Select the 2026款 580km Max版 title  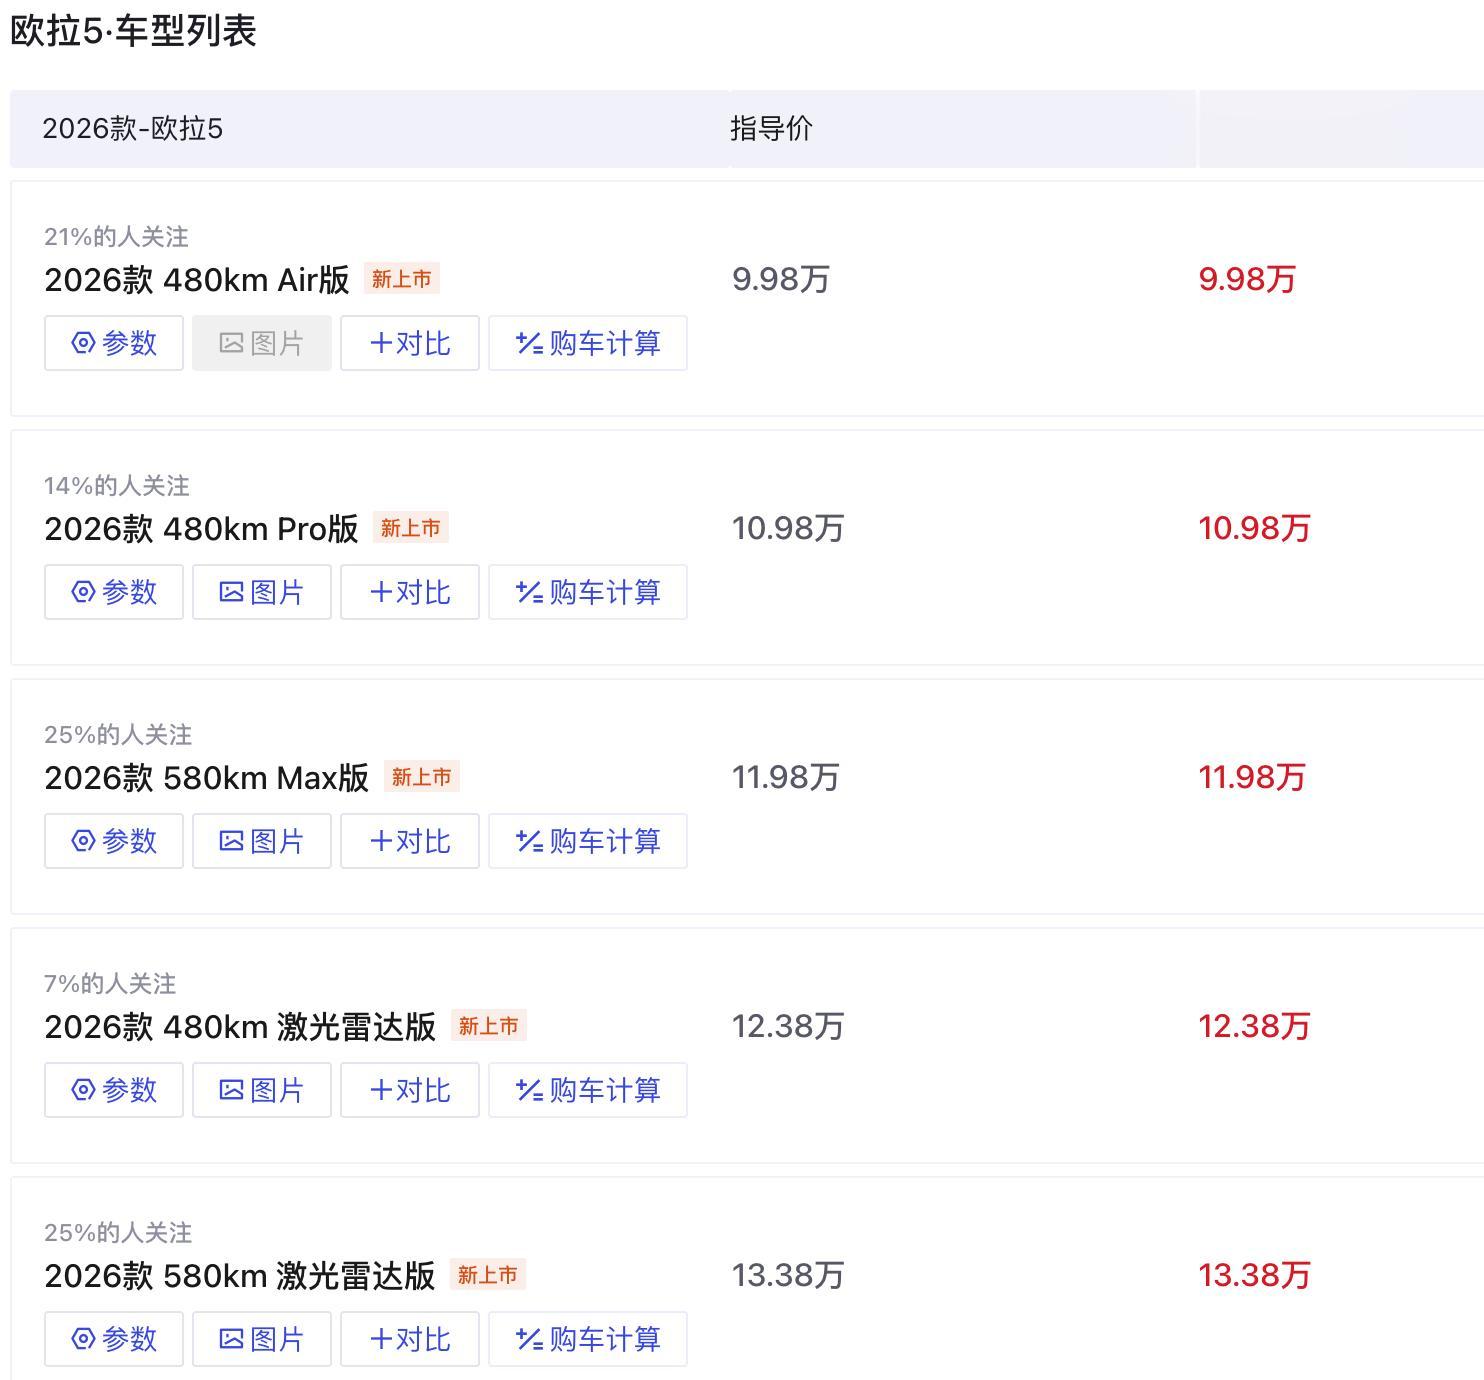pos(206,778)
